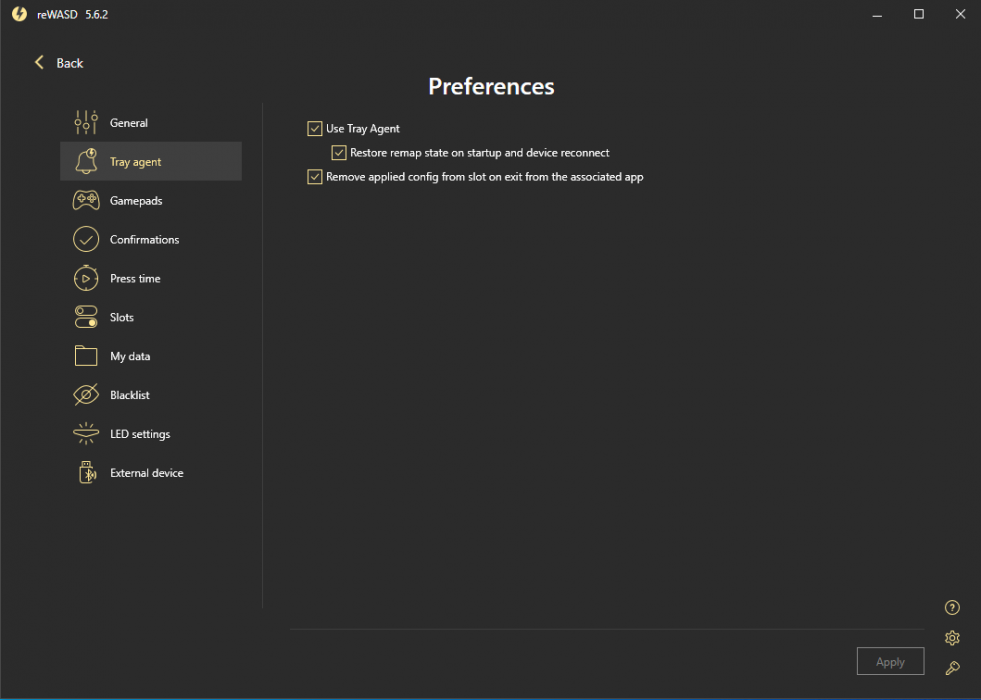Click the Confirmations checkmark circle icon
The width and height of the screenshot is (981, 700).
tap(86, 240)
